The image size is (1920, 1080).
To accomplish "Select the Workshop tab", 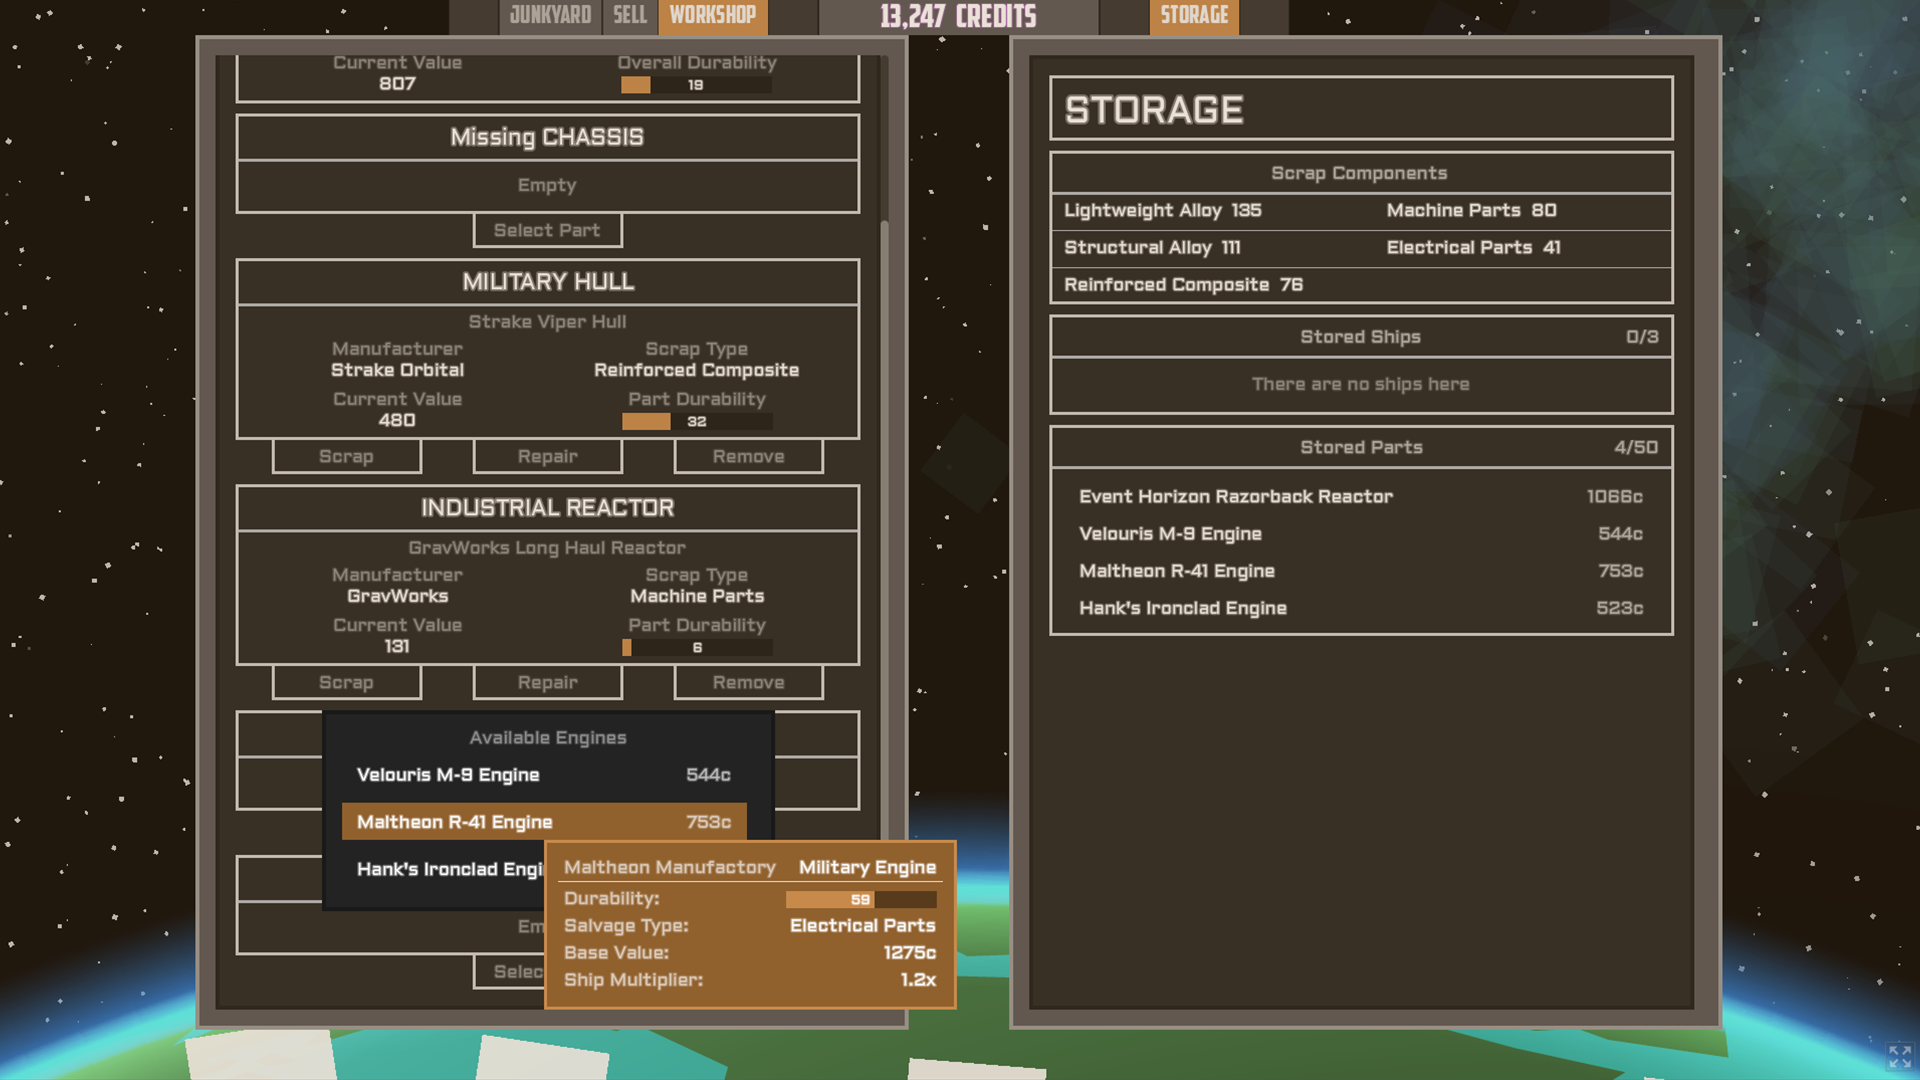I will 713,16.
